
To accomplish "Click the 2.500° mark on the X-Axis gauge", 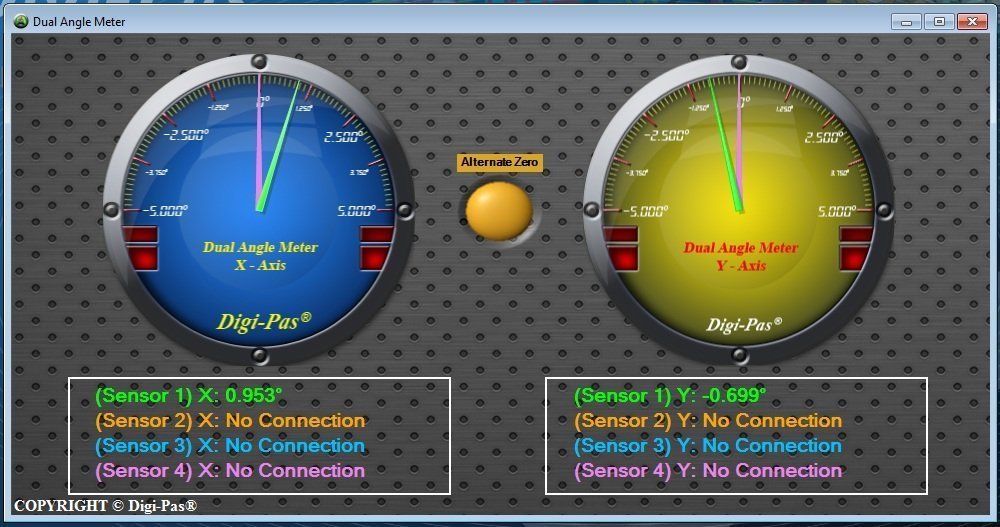I will pyautogui.click(x=344, y=137).
